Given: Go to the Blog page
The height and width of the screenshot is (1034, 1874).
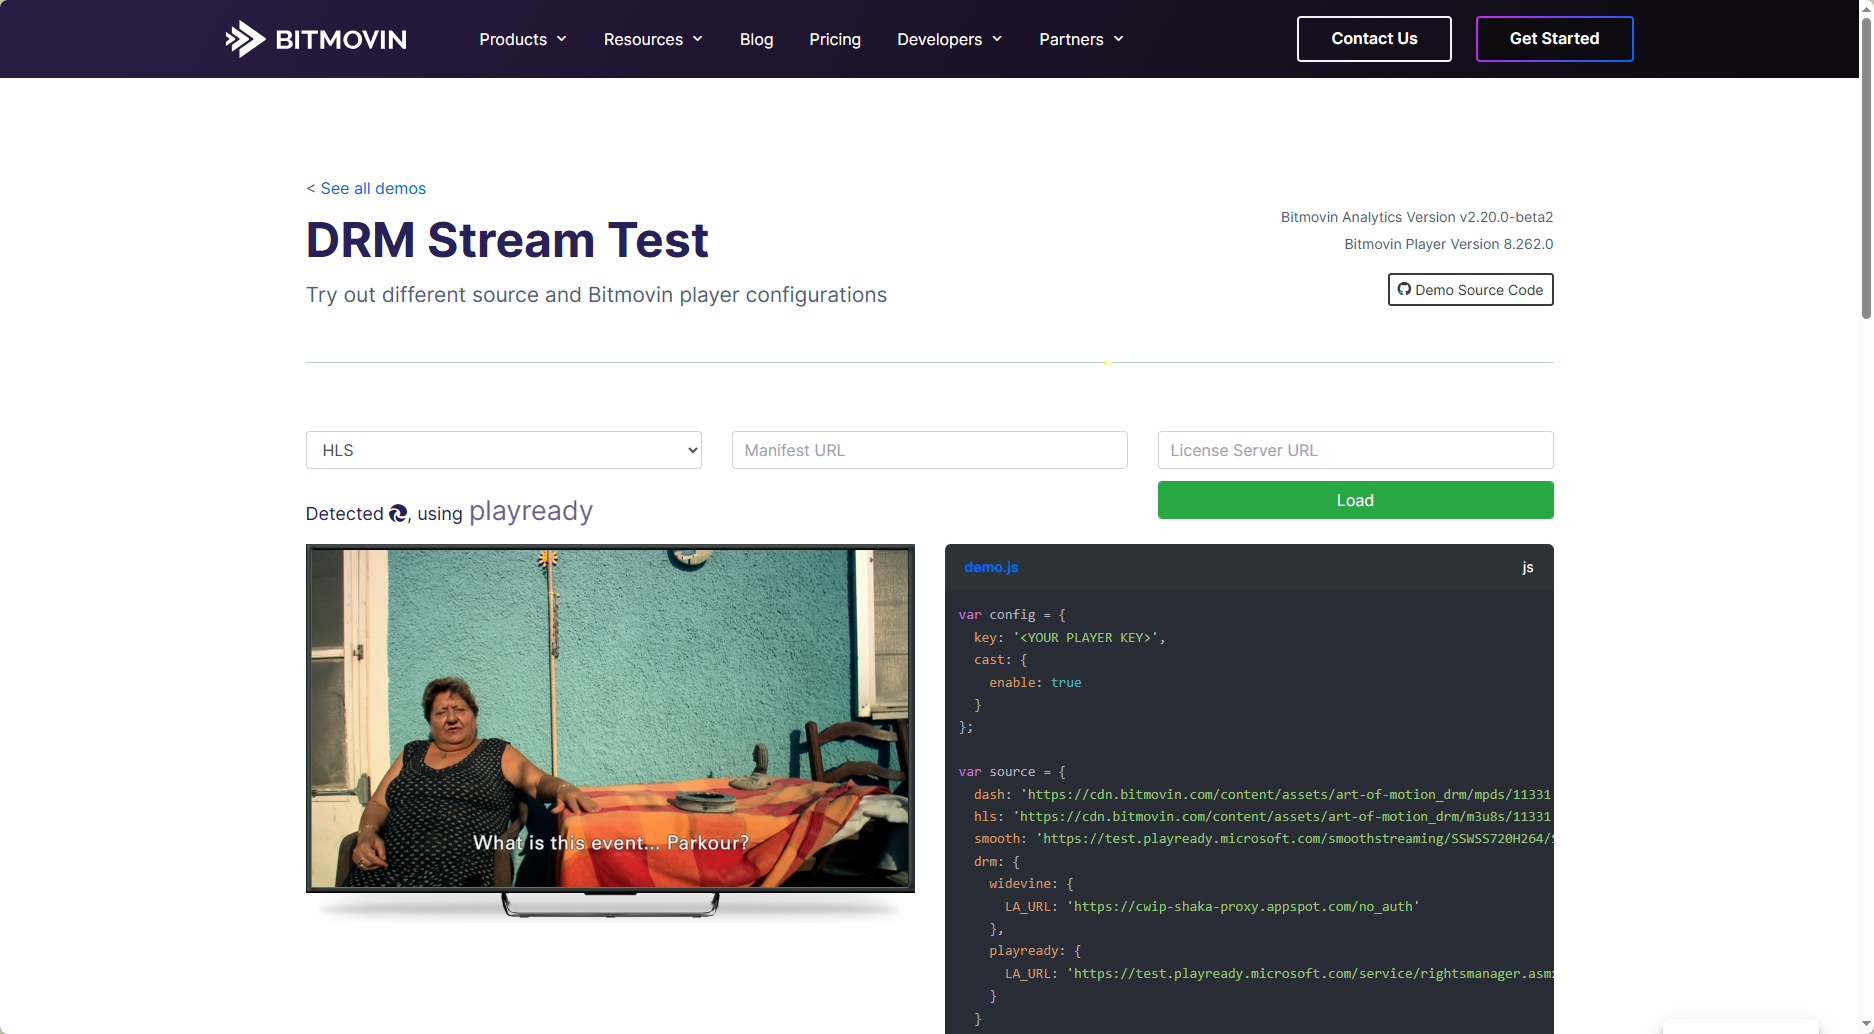Looking at the screenshot, I should [756, 39].
